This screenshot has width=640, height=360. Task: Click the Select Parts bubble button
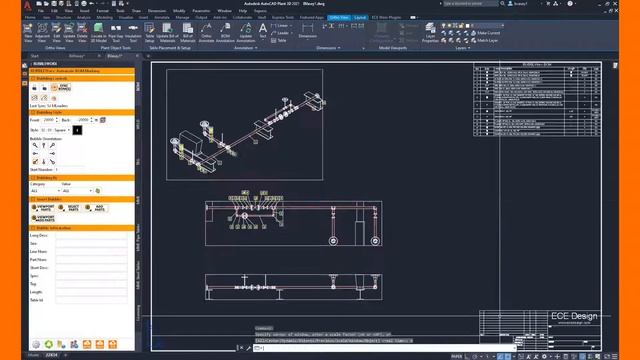(x=69, y=208)
